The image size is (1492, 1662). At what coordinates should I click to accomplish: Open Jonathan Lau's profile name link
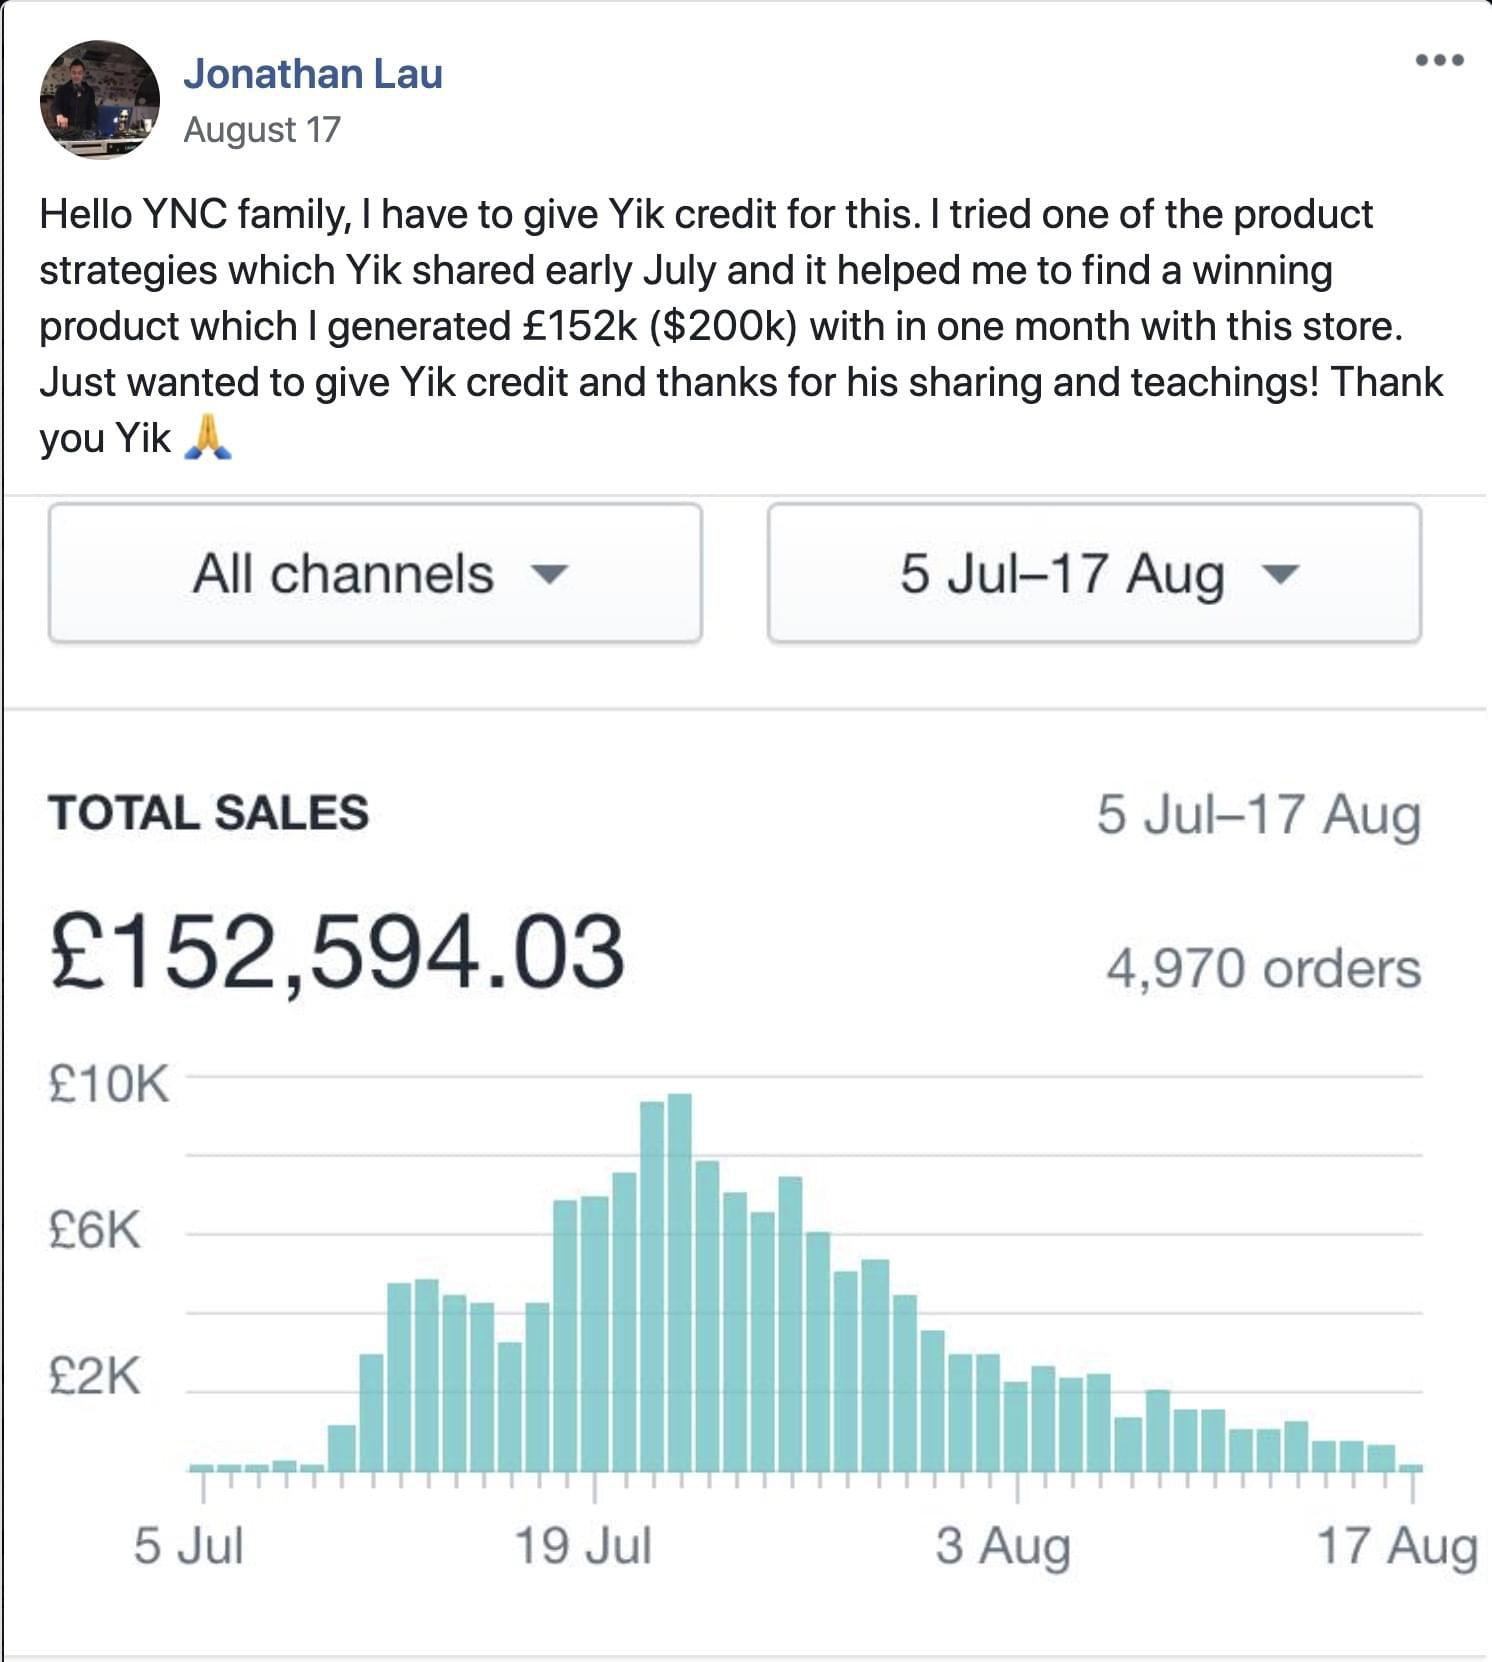point(312,74)
